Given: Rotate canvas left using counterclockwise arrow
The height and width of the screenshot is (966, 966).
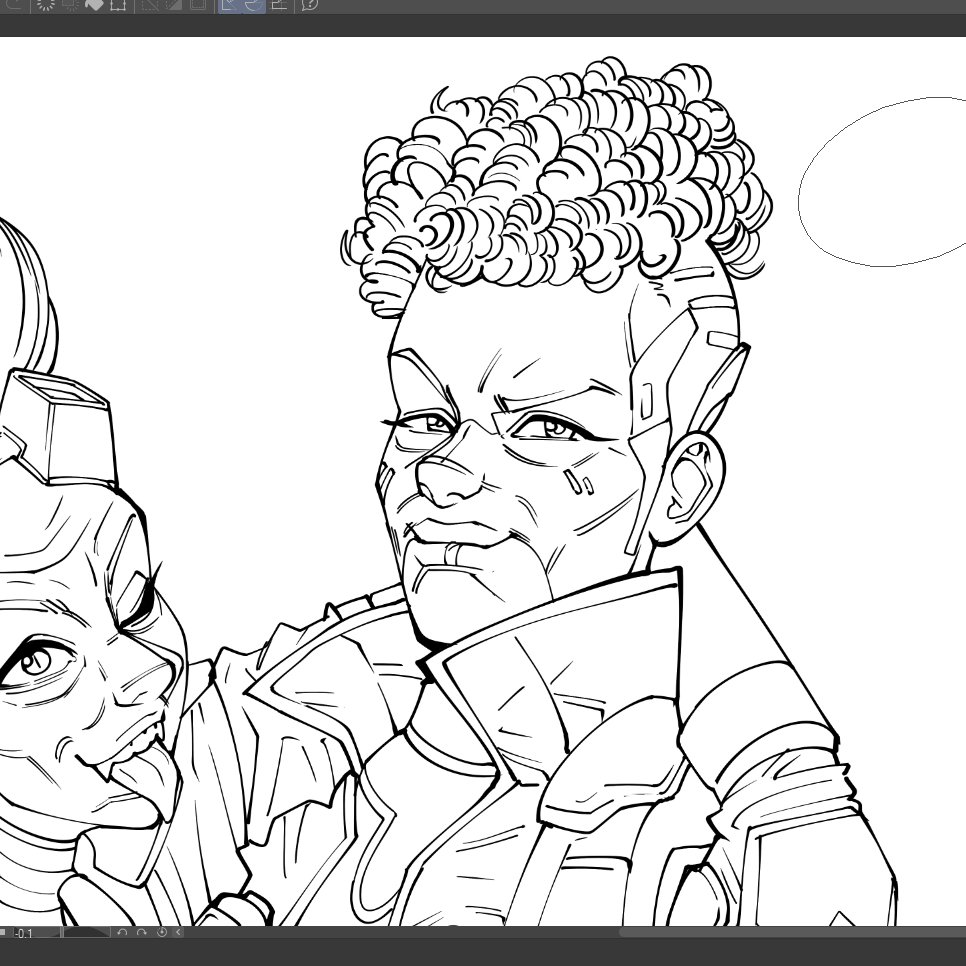Looking at the screenshot, I should [x=122, y=932].
